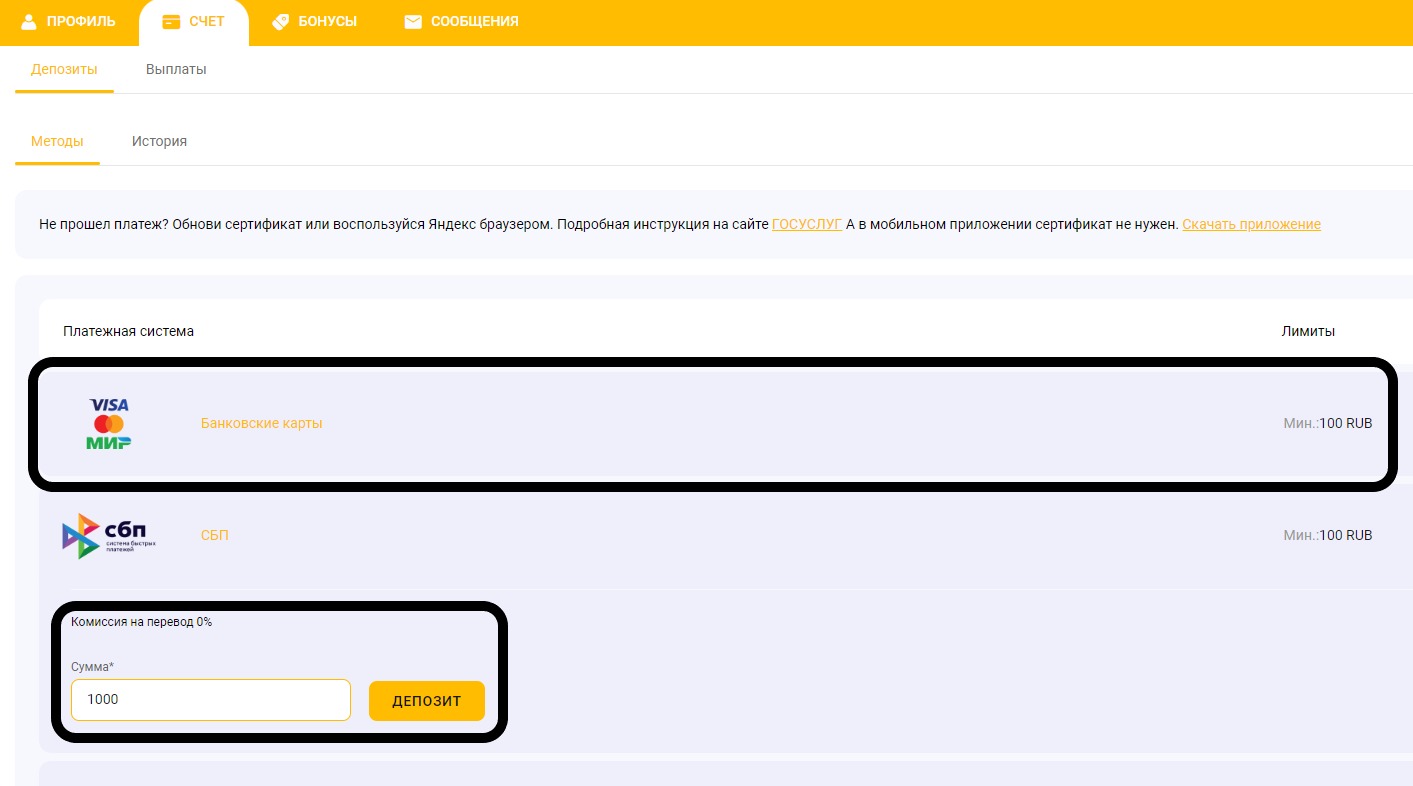Click the Комиссия на перевод 0% text
The image size is (1413, 786).
pyautogui.click(x=141, y=622)
